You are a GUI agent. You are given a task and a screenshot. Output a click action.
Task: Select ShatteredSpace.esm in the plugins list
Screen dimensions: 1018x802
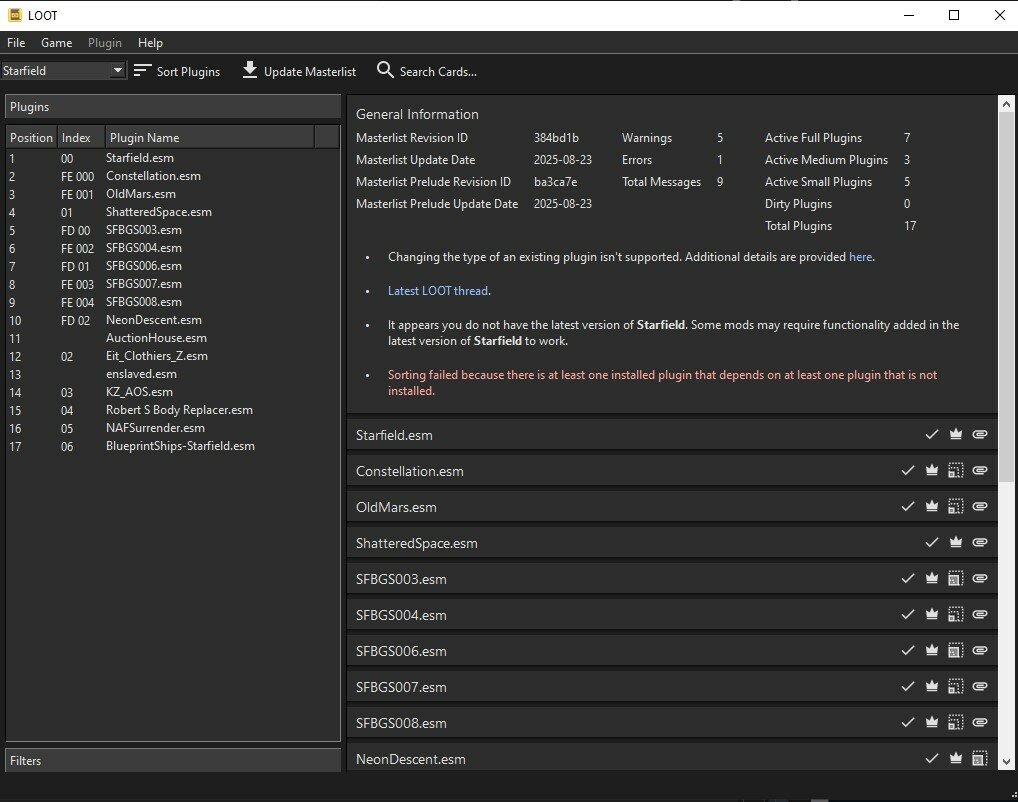pos(173,212)
